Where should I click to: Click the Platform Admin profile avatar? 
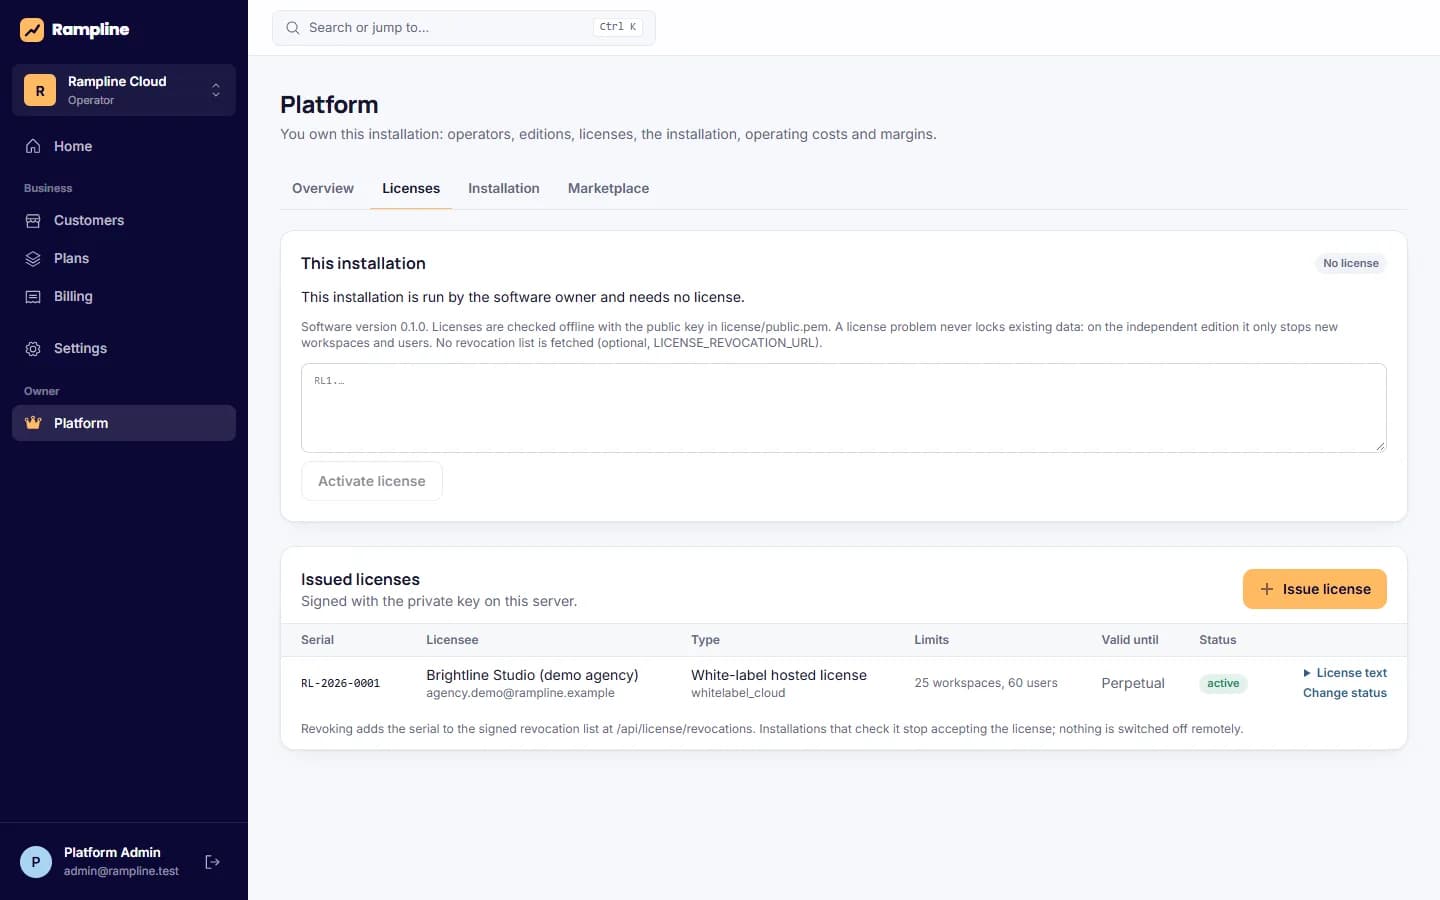pos(36,862)
